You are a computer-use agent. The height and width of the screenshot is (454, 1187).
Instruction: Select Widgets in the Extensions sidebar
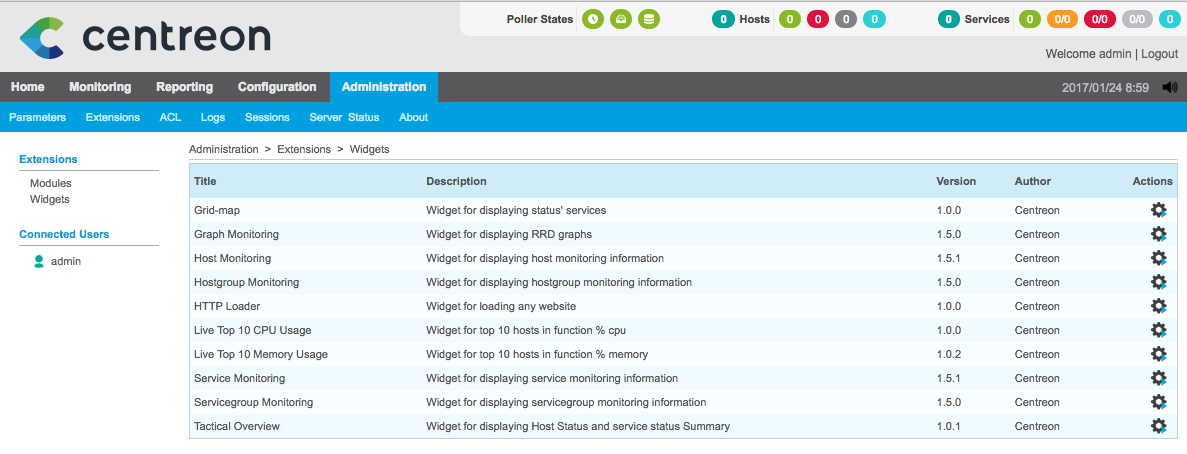click(50, 199)
